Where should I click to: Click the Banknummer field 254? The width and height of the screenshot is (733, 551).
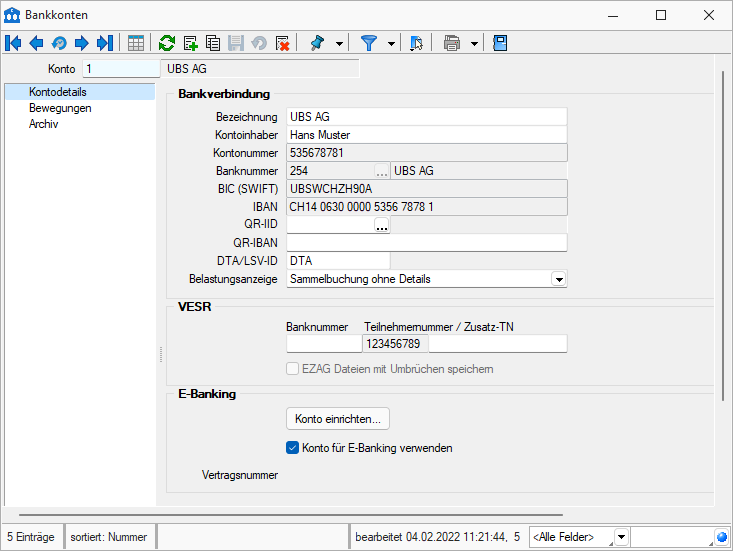tap(331, 171)
